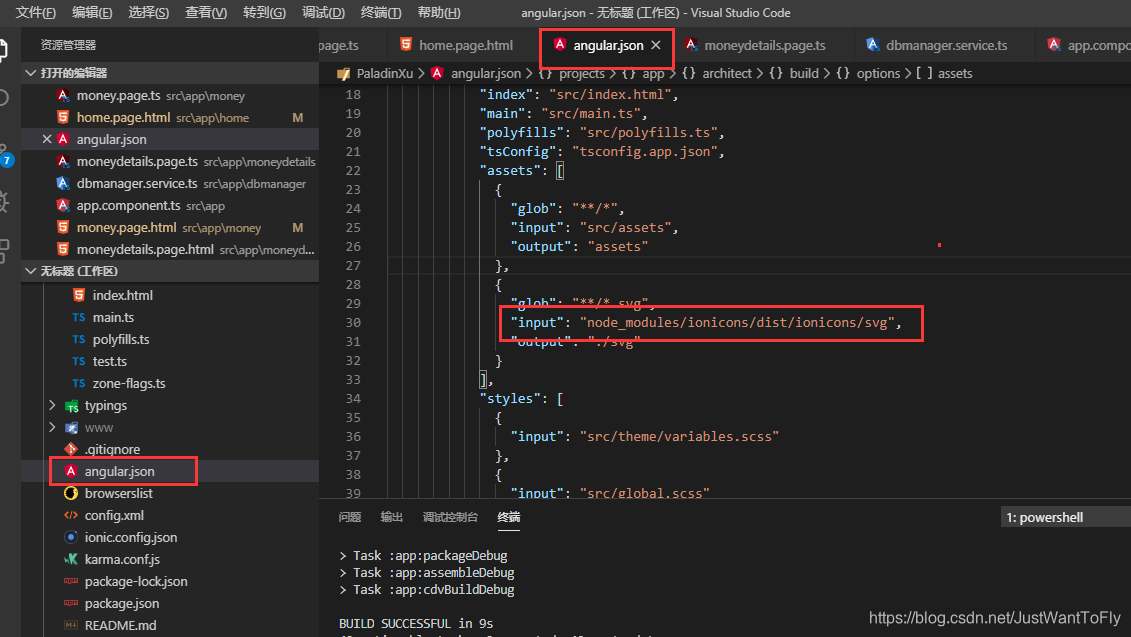Expand the typings folder
1131x637 pixels.
point(53,405)
